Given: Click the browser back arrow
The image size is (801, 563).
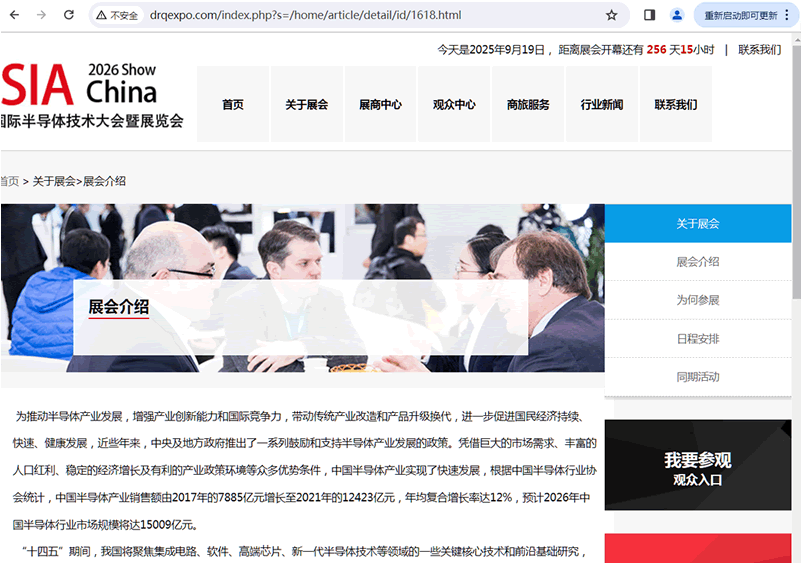Looking at the screenshot, I should click(13, 15).
